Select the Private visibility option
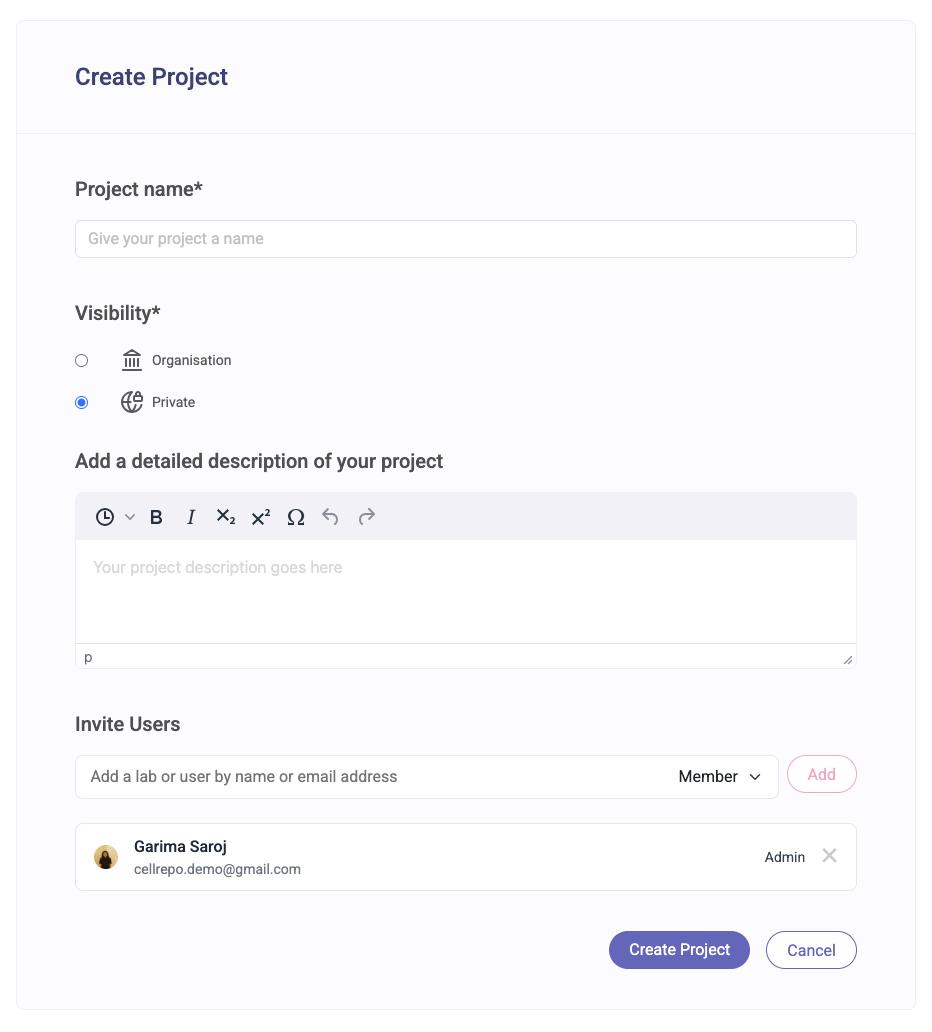This screenshot has height=1032, width=932. [x=81, y=402]
